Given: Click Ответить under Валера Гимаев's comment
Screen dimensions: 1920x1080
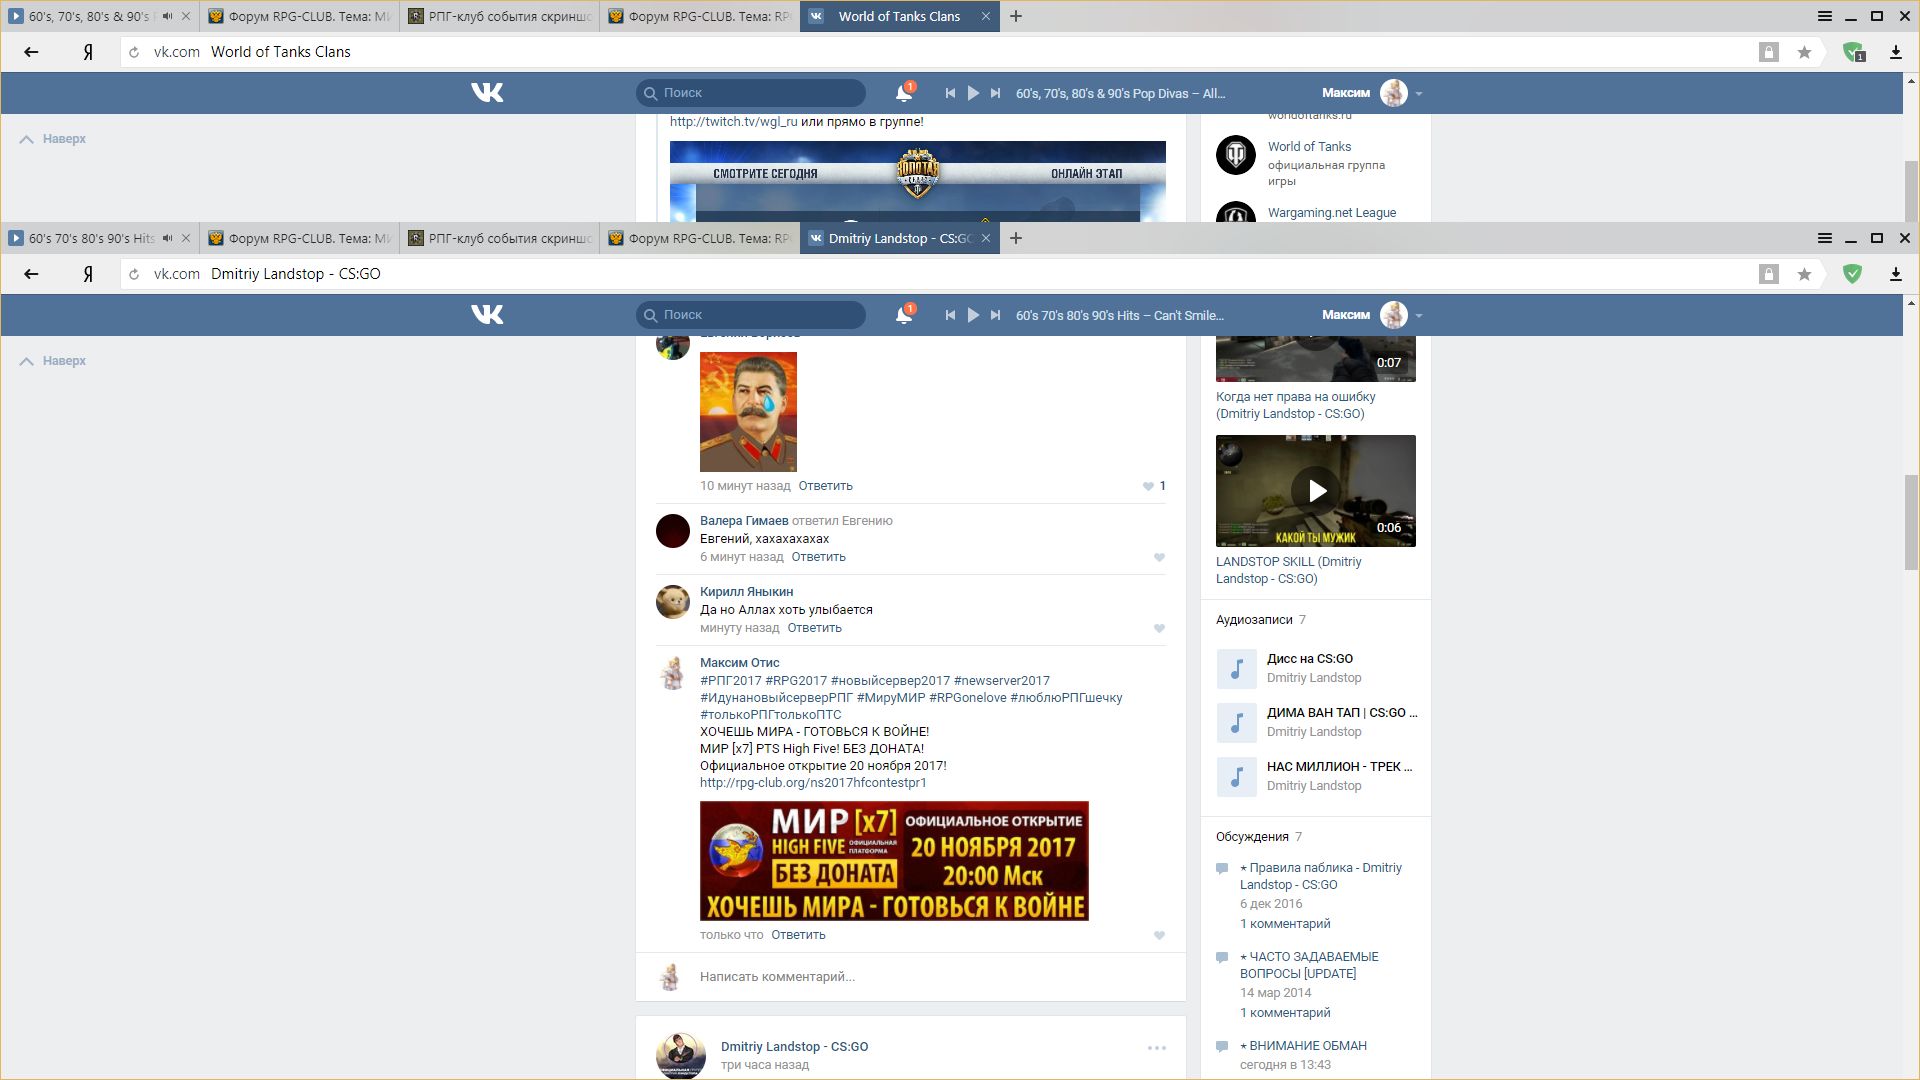Looking at the screenshot, I should click(818, 557).
